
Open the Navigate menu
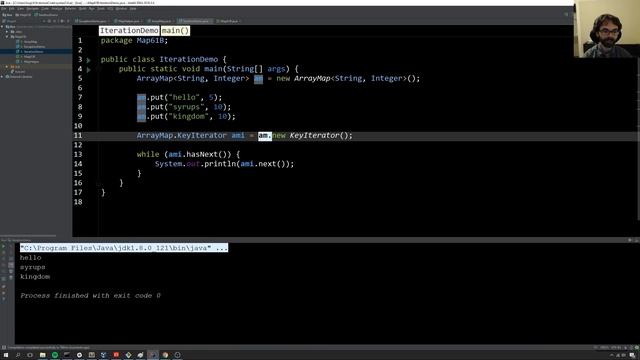pyautogui.click(x=33, y=9)
